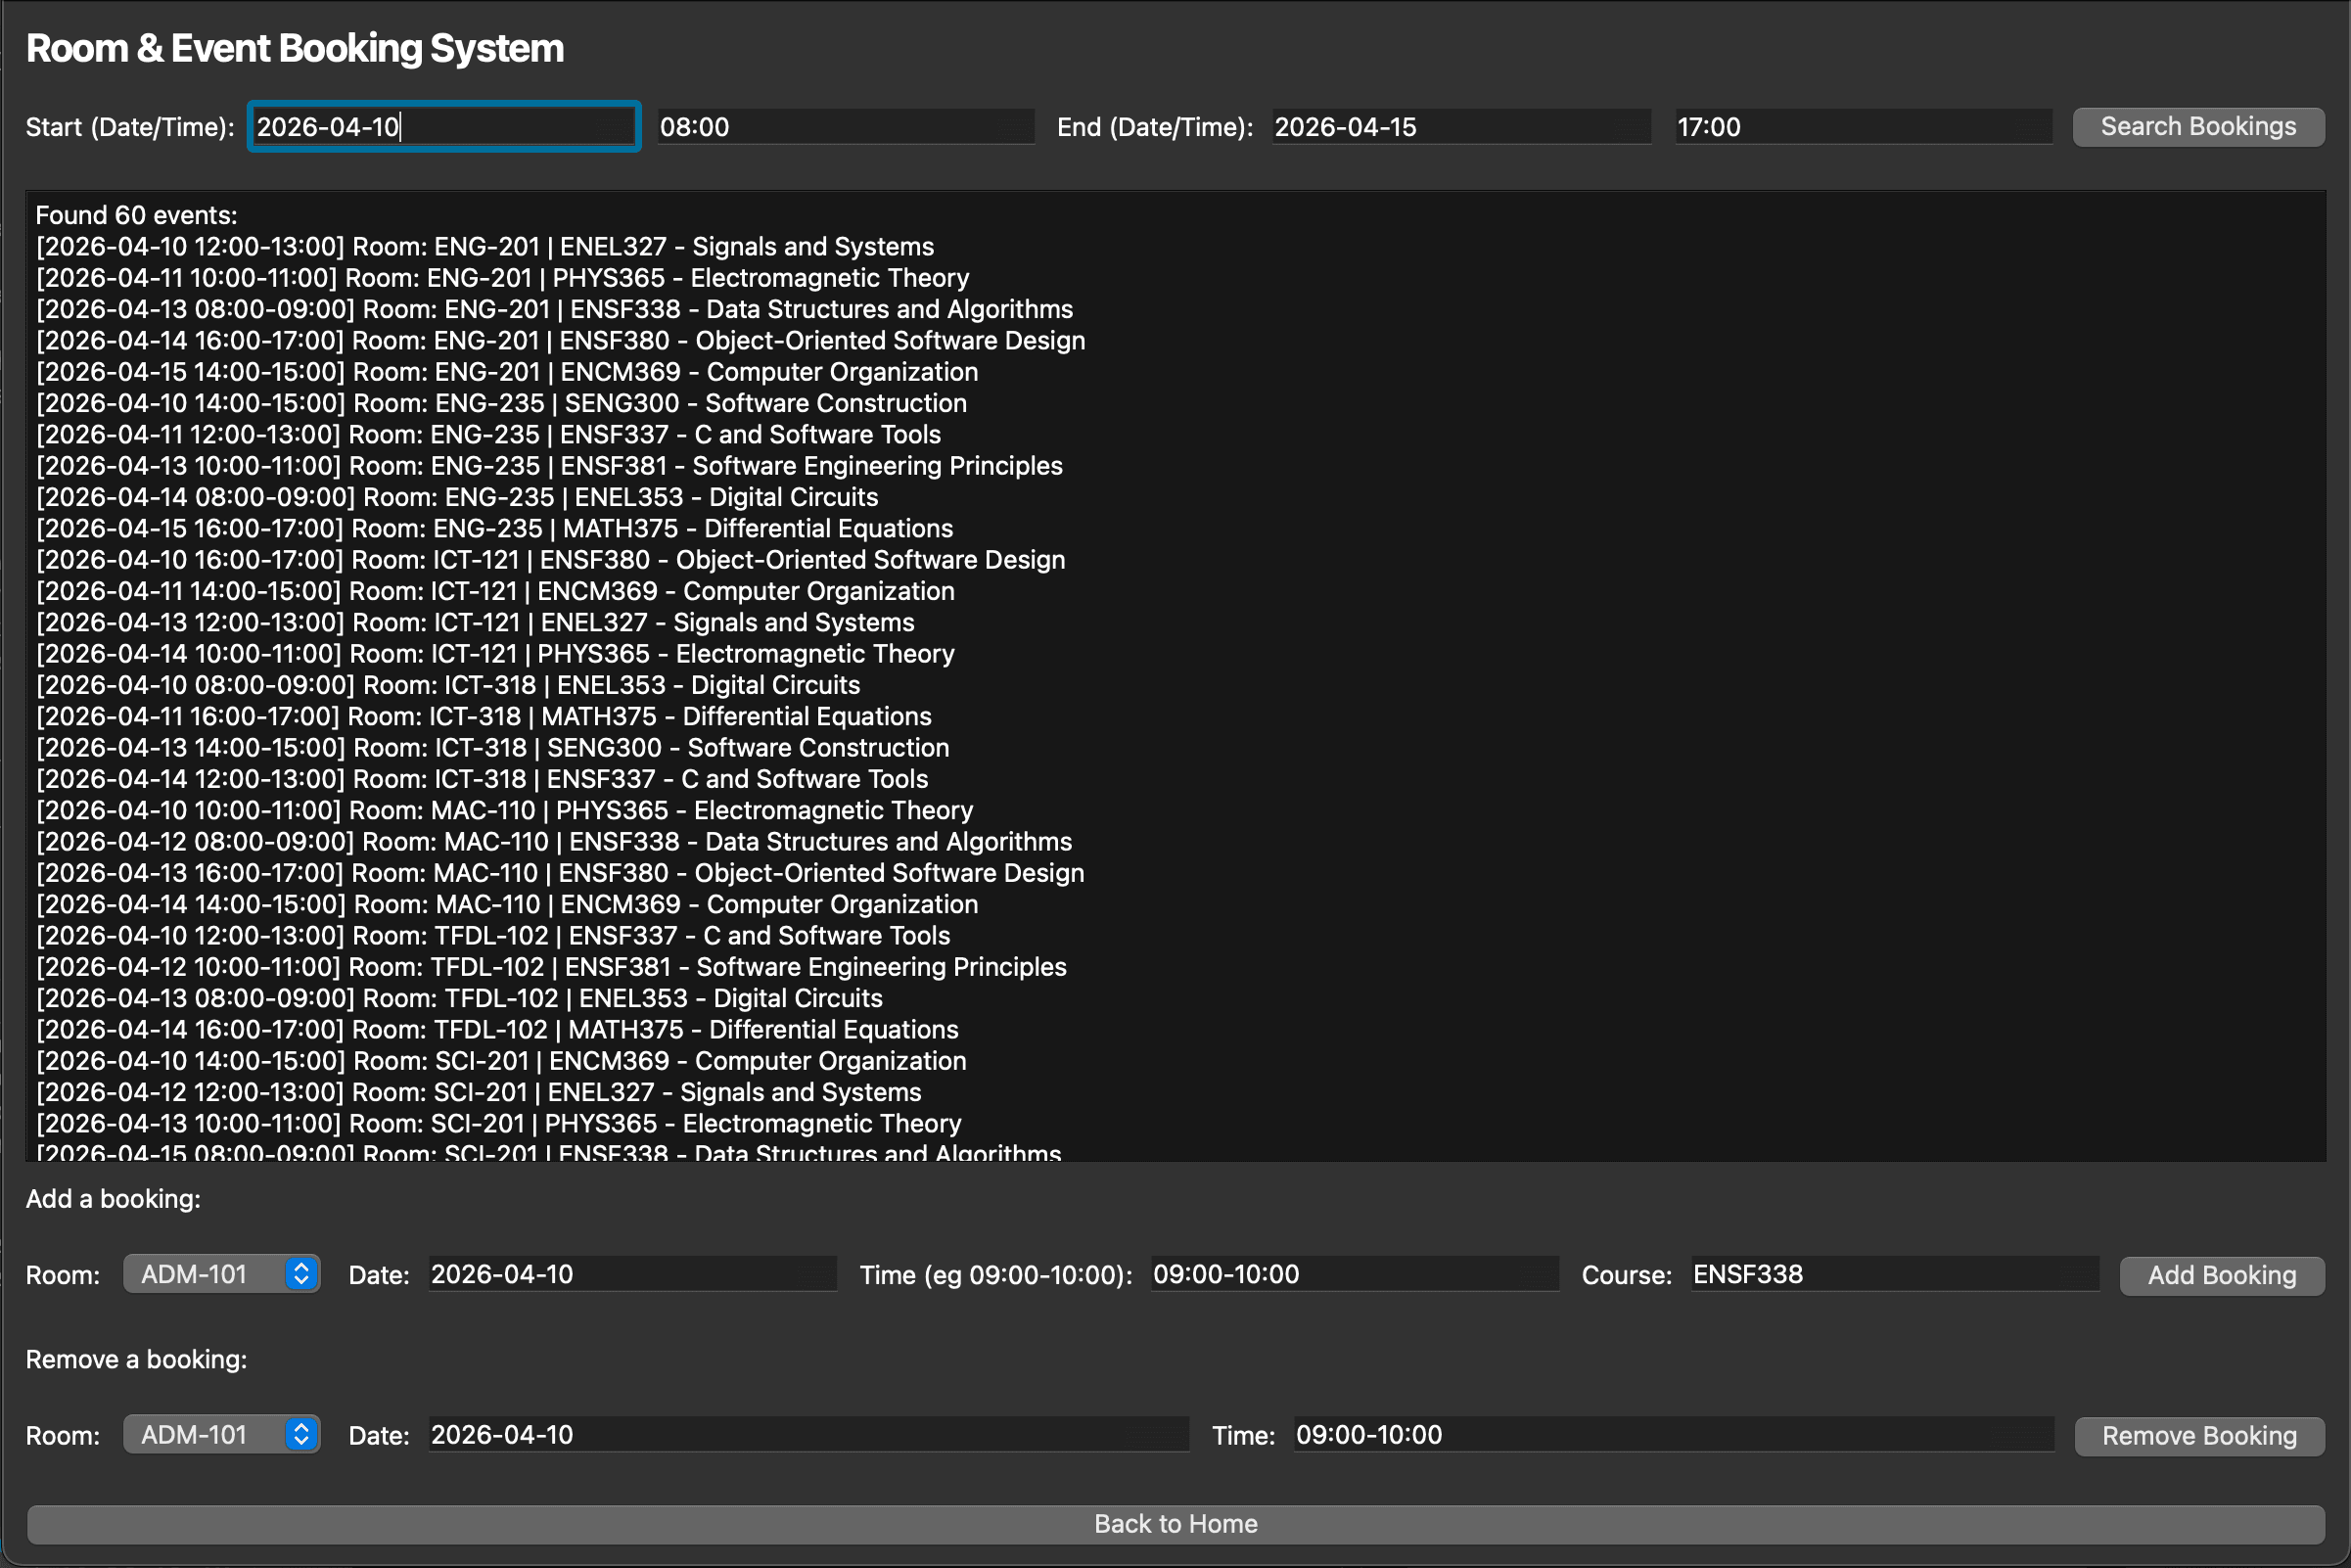This screenshot has height=1568, width=2351.
Task: Click the 'Found 60 events:' line
Action: coord(136,215)
